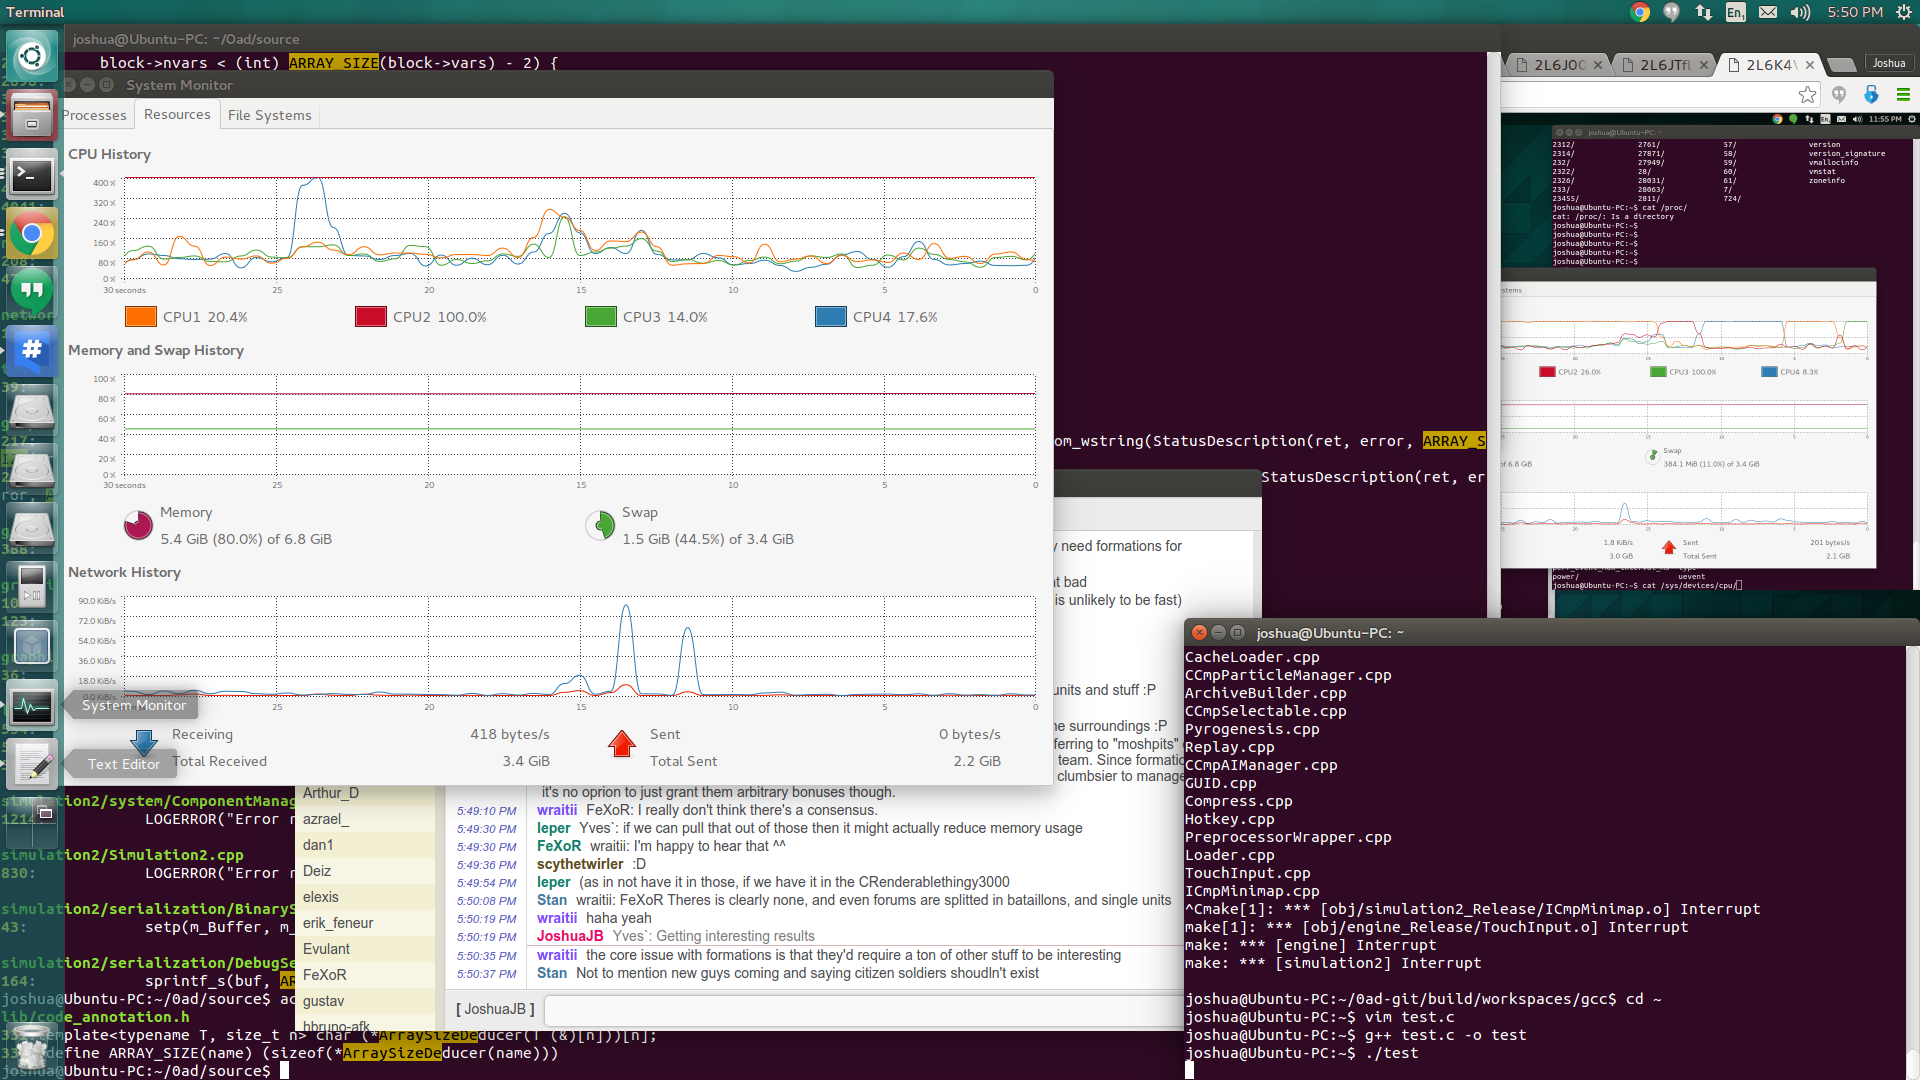The width and height of the screenshot is (1920, 1080).
Task: Close the 2L6K4 Chrome tab
Action: pos(1810,65)
